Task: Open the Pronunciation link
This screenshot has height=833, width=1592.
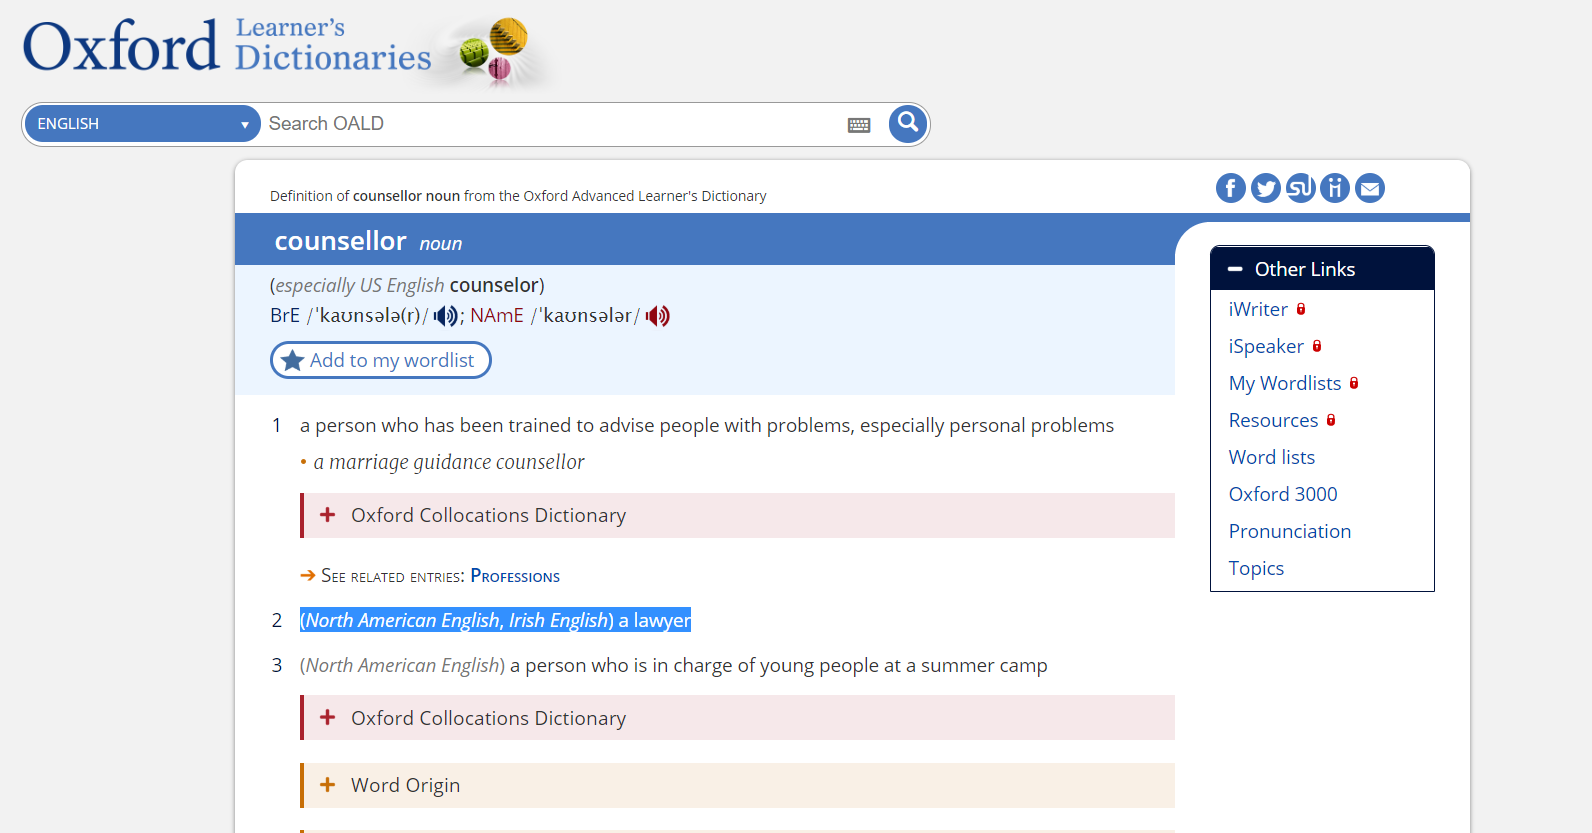Action: pos(1290,531)
